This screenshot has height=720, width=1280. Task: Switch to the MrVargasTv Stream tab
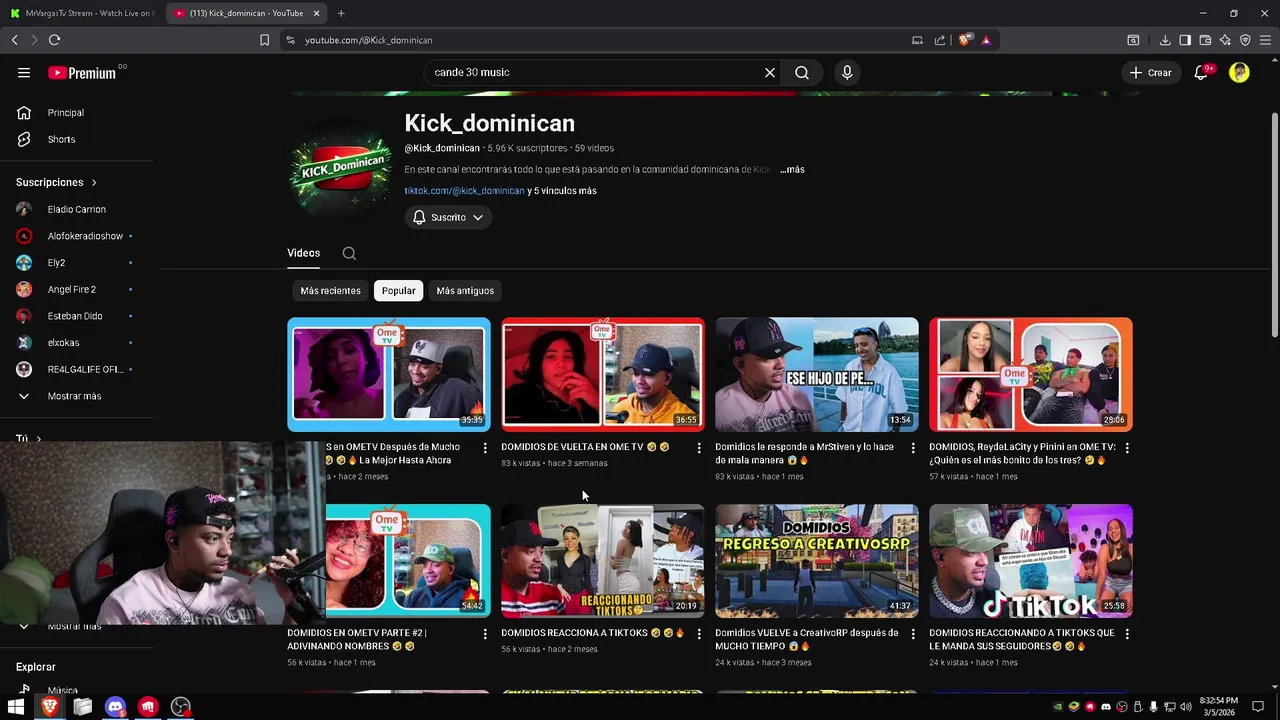point(82,13)
